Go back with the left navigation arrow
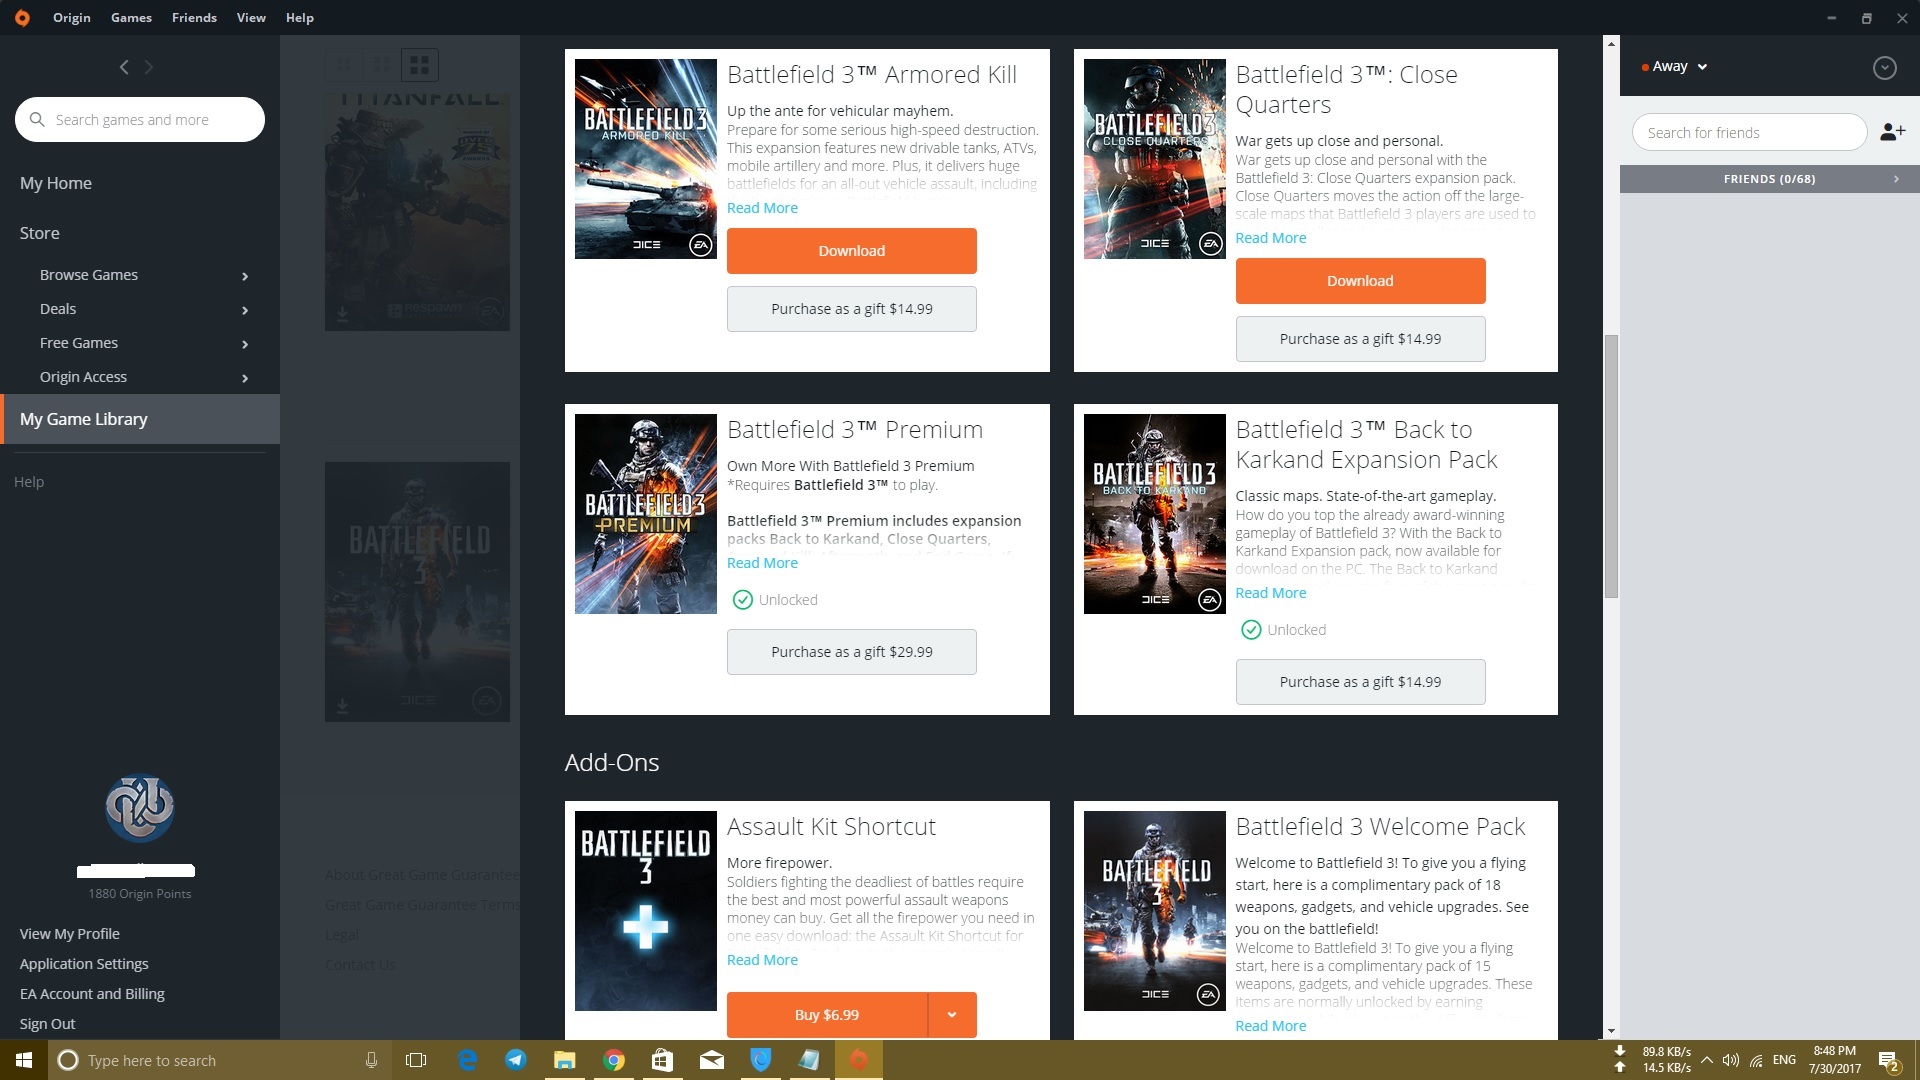This screenshot has height=1080, width=1920. tap(124, 67)
